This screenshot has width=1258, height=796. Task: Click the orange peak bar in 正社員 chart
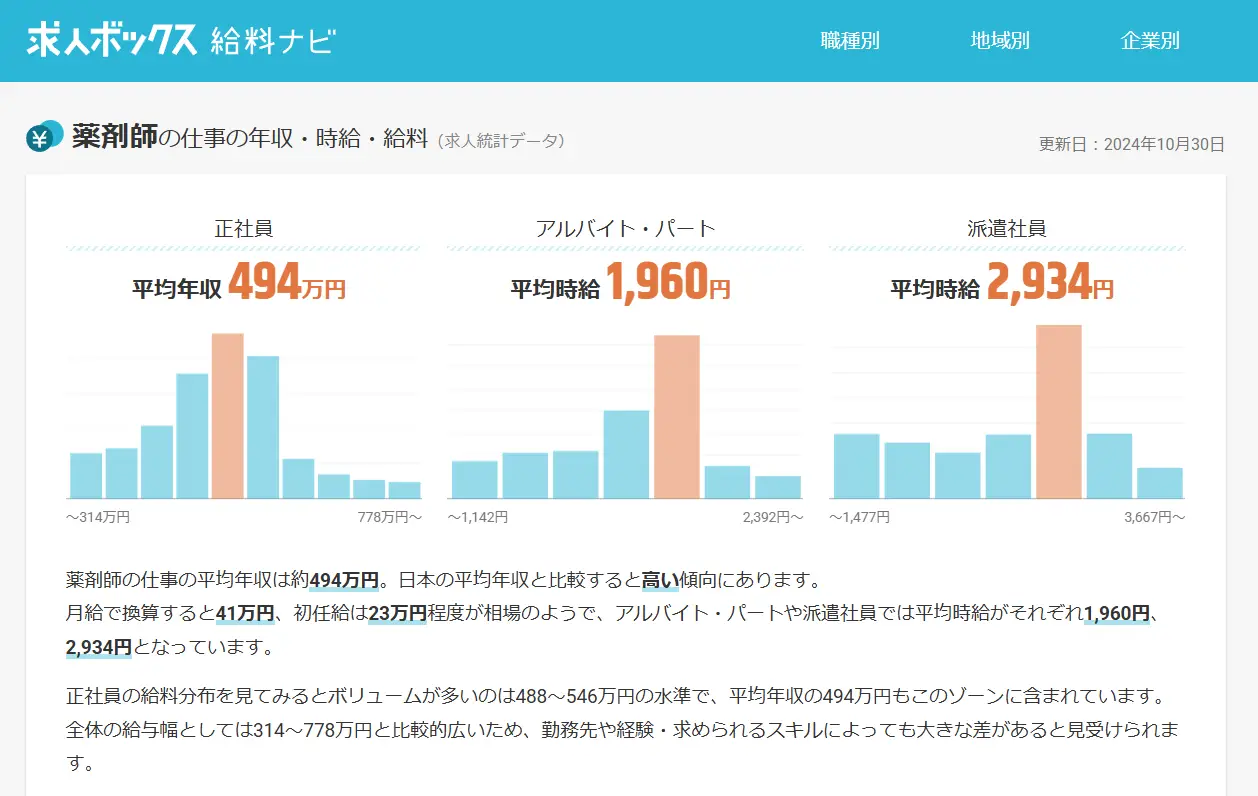[x=229, y=415]
